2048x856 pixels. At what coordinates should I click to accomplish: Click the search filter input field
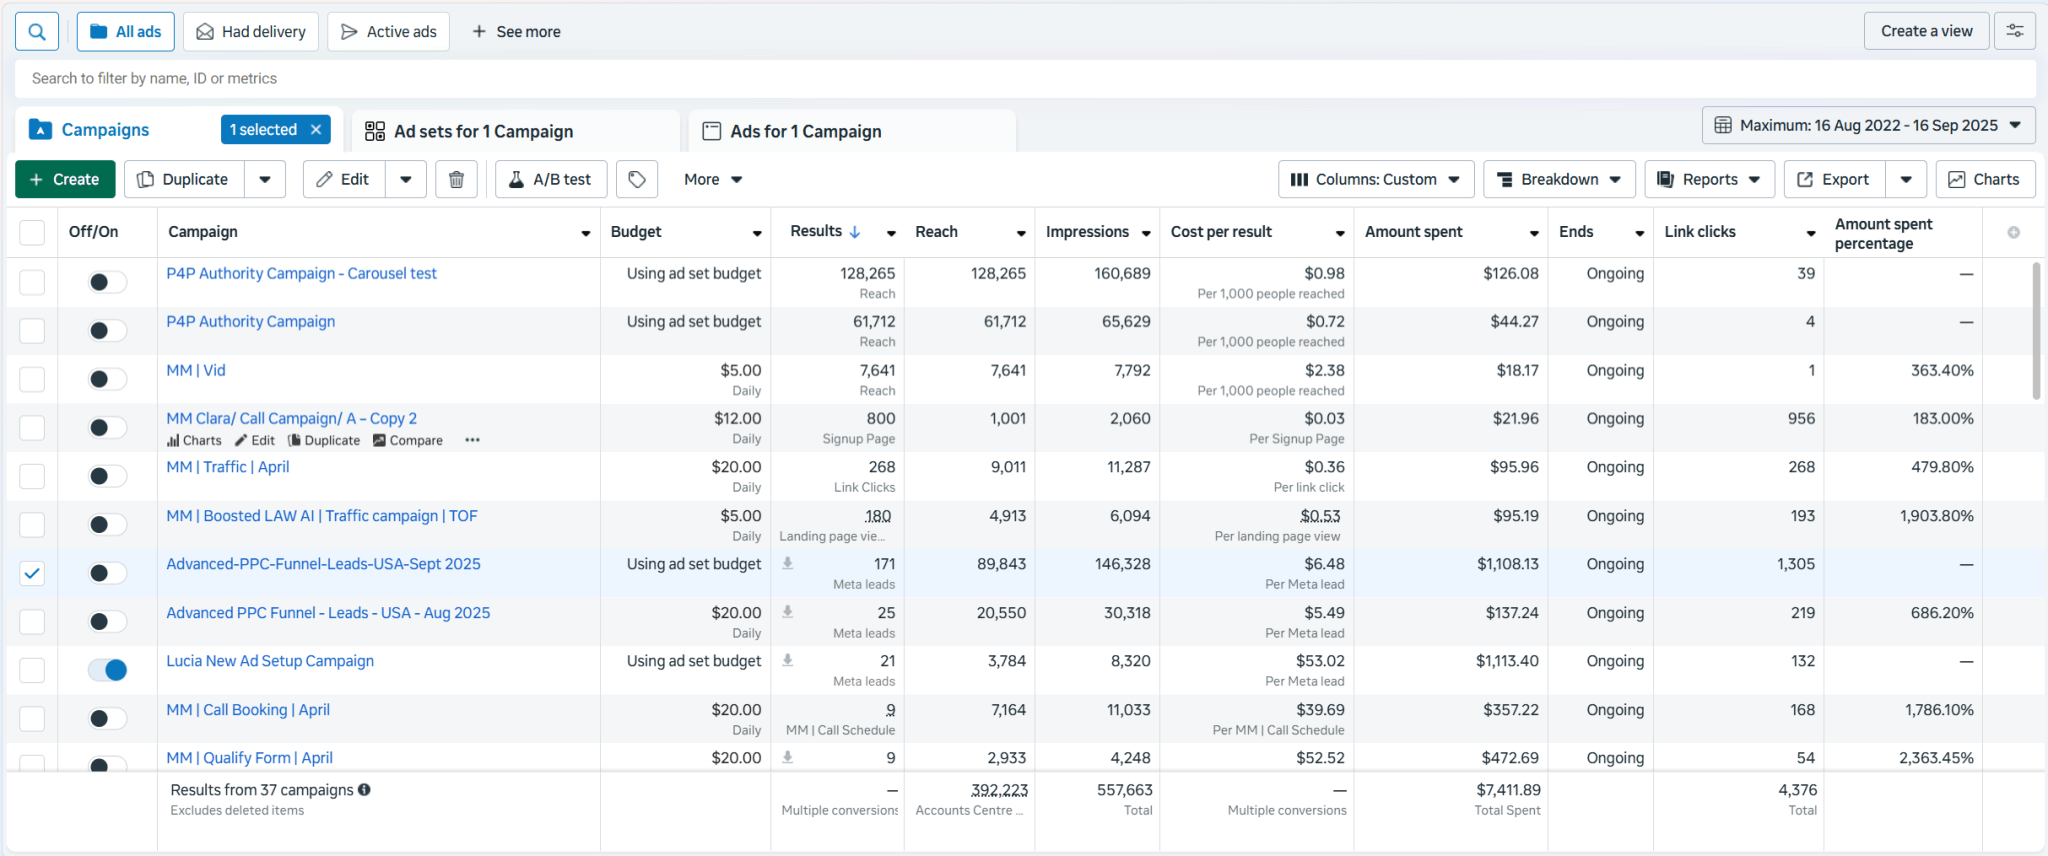click(x=1024, y=79)
